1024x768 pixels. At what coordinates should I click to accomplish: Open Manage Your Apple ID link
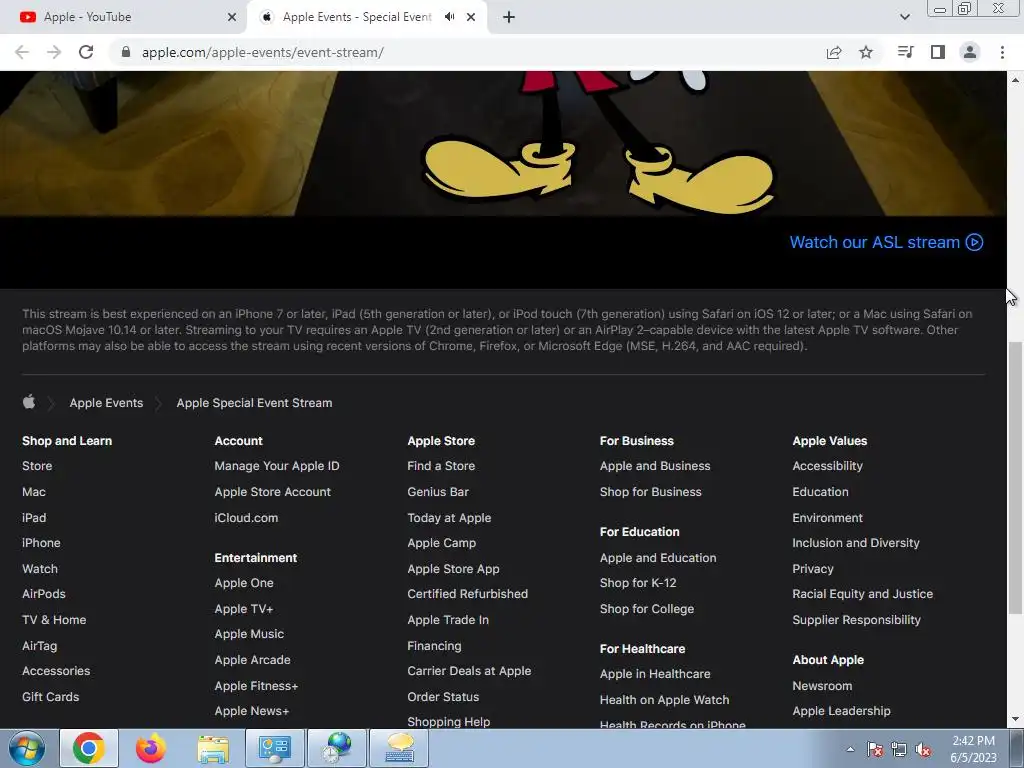coord(277,466)
